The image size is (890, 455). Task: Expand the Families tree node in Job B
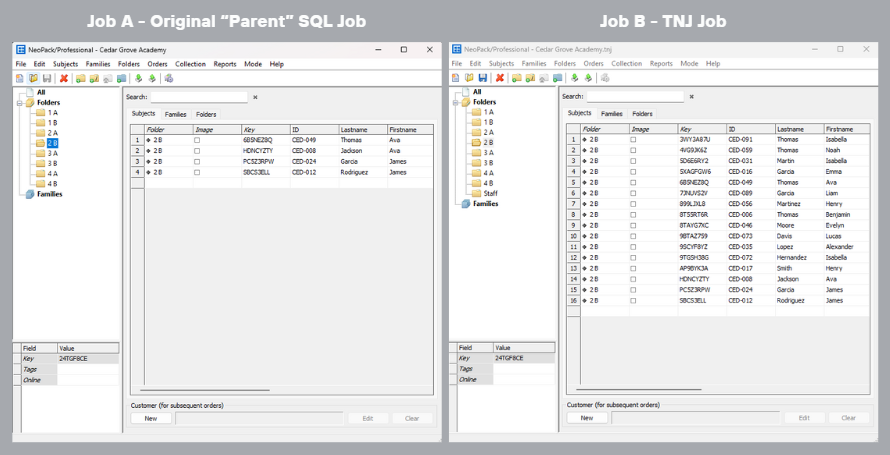point(454,204)
